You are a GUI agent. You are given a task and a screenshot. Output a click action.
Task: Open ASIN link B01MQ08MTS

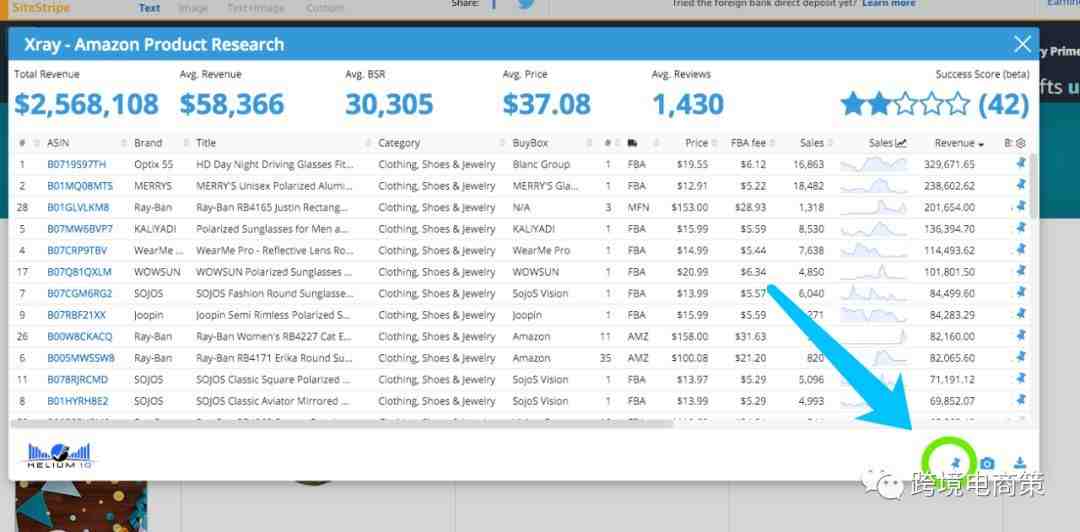pyautogui.click(x=79, y=186)
